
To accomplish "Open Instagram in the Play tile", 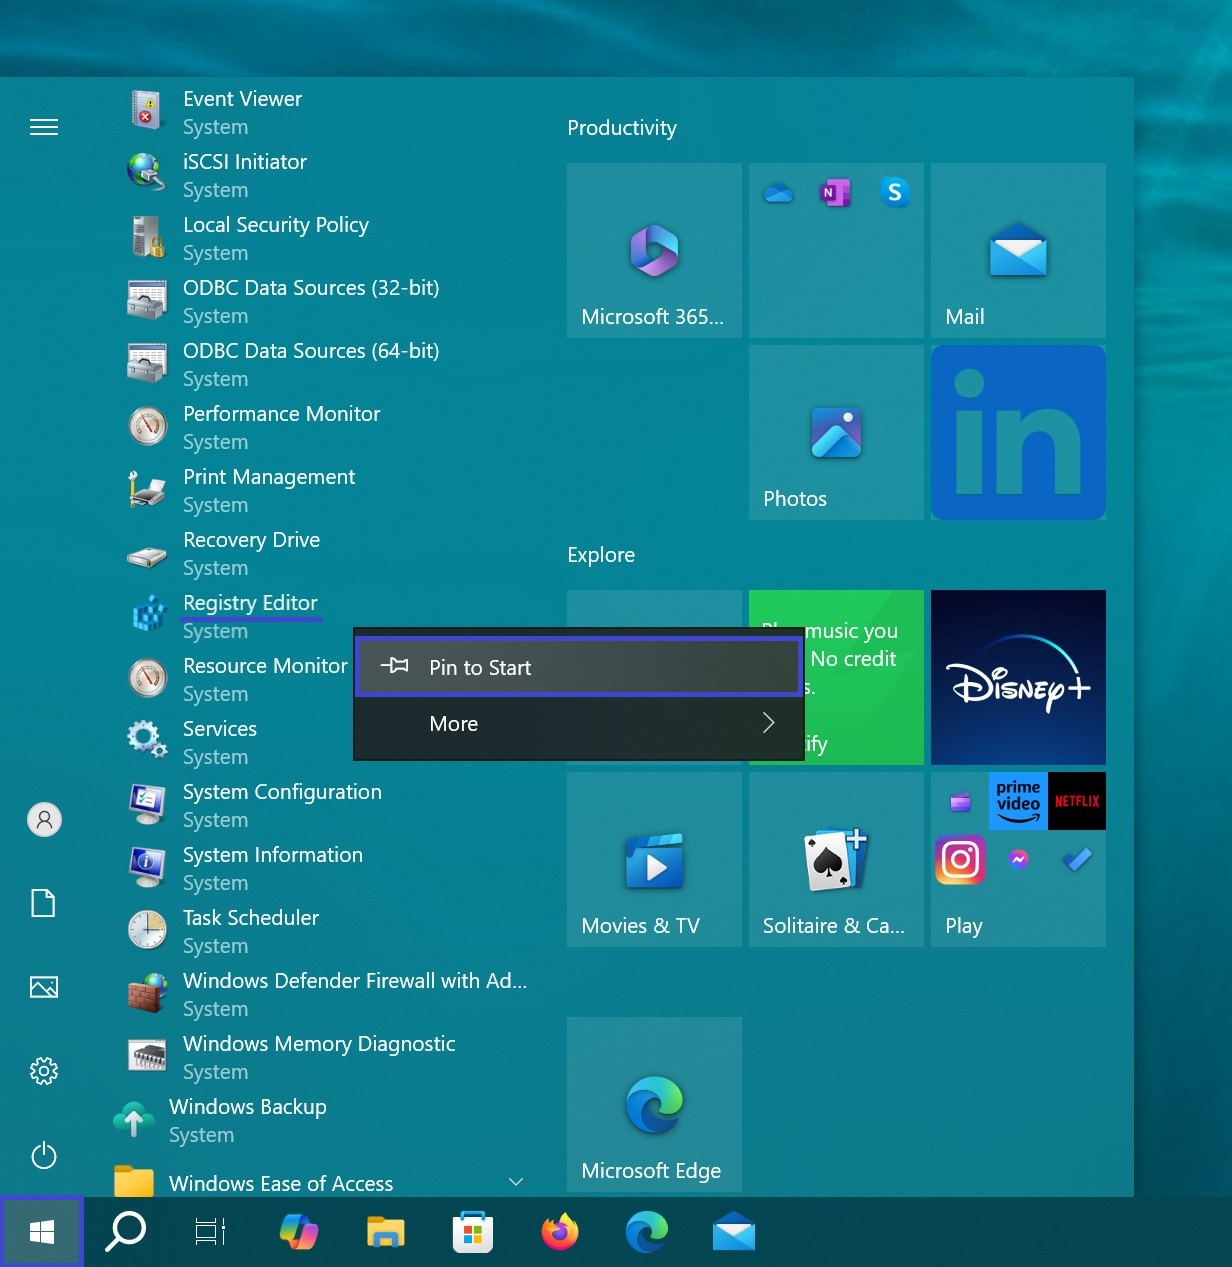I will tap(960, 860).
